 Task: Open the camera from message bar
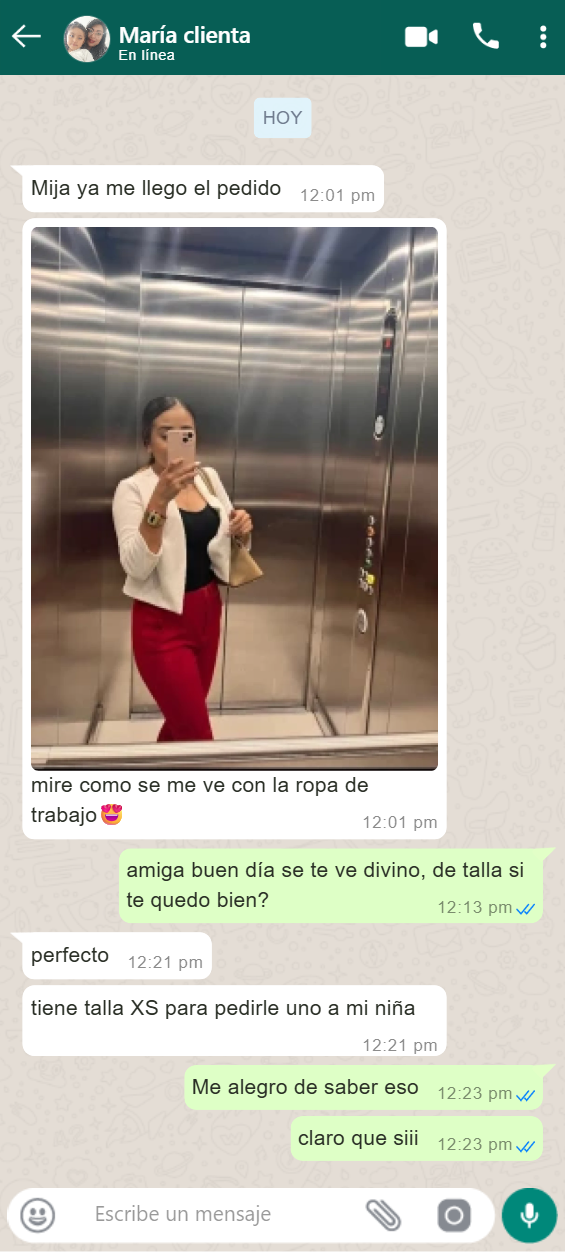(x=454, y=1215)
